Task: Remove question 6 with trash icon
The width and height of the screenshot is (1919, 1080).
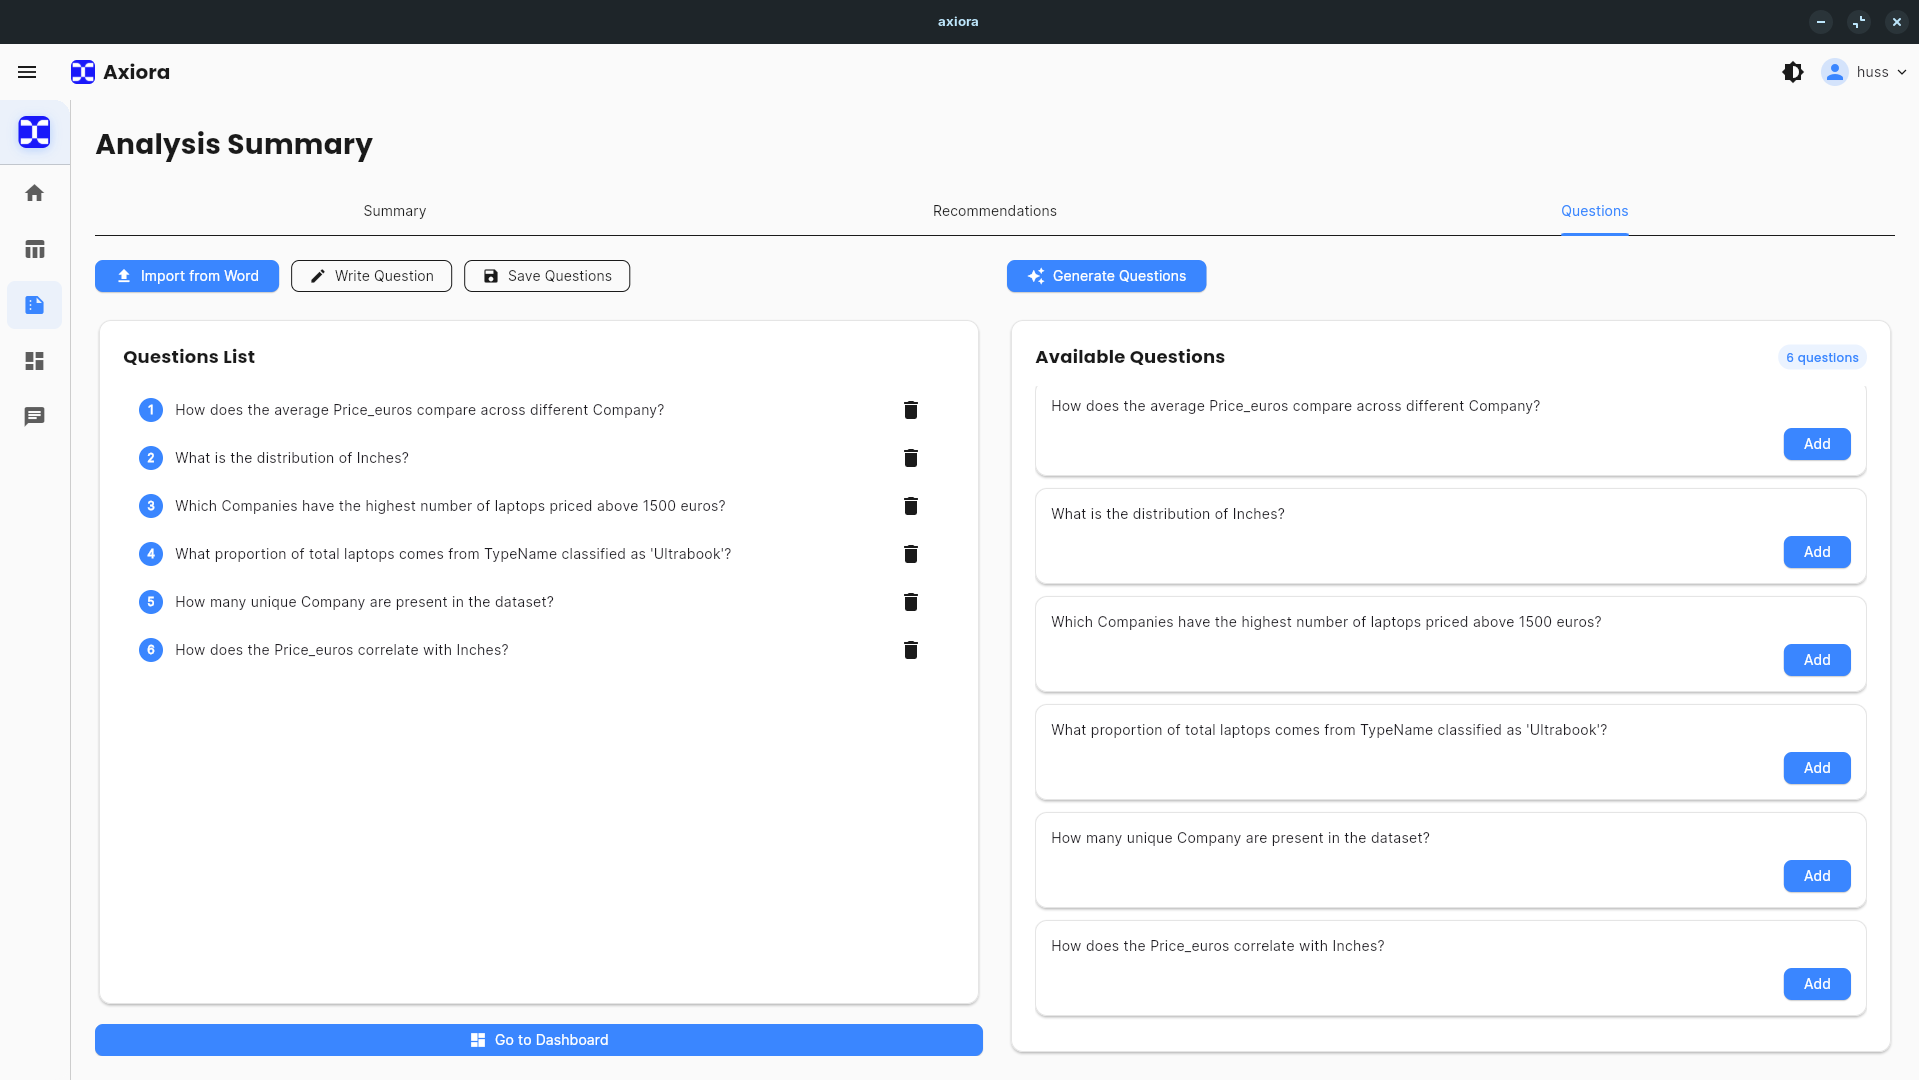Action: click(x=910, y=650)
